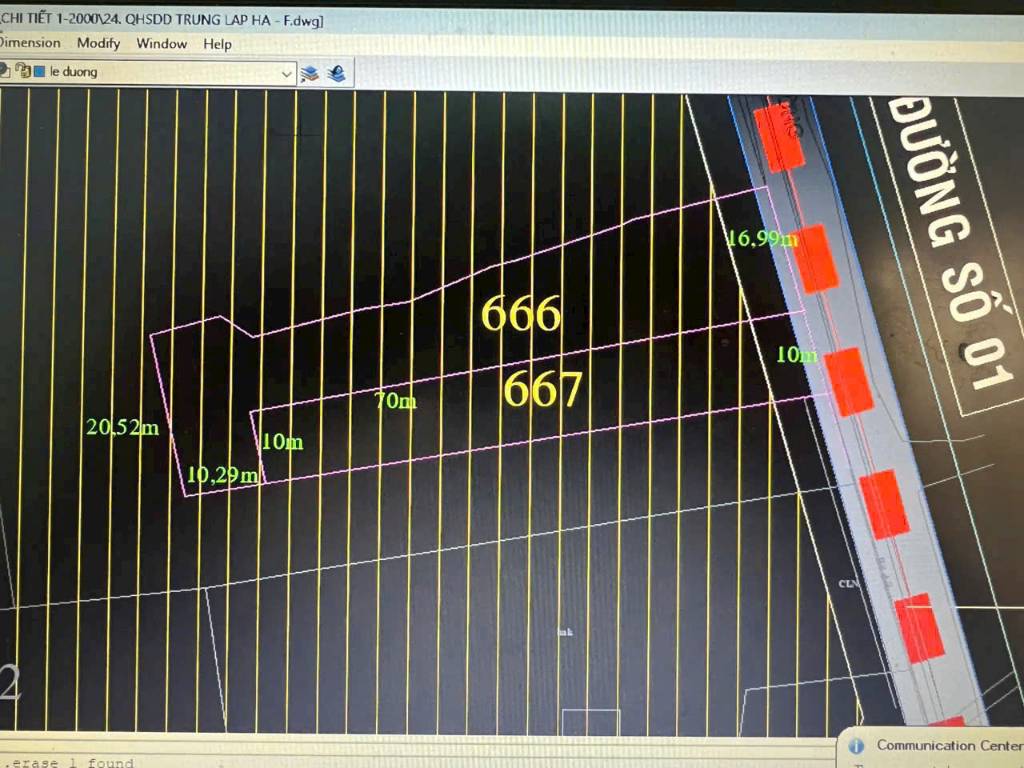Click the Layer Previous icon

[336, 73]
